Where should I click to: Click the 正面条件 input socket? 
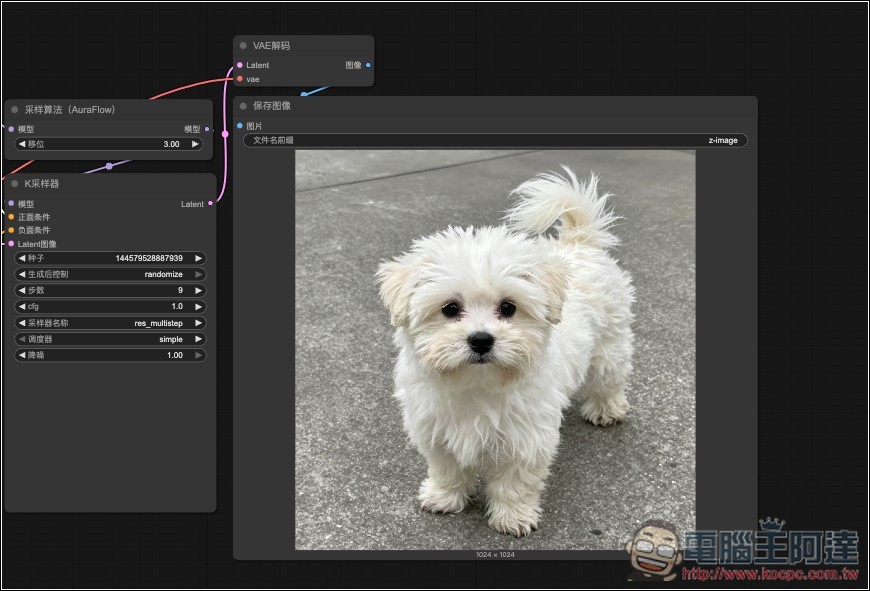(x=11, y=217)
